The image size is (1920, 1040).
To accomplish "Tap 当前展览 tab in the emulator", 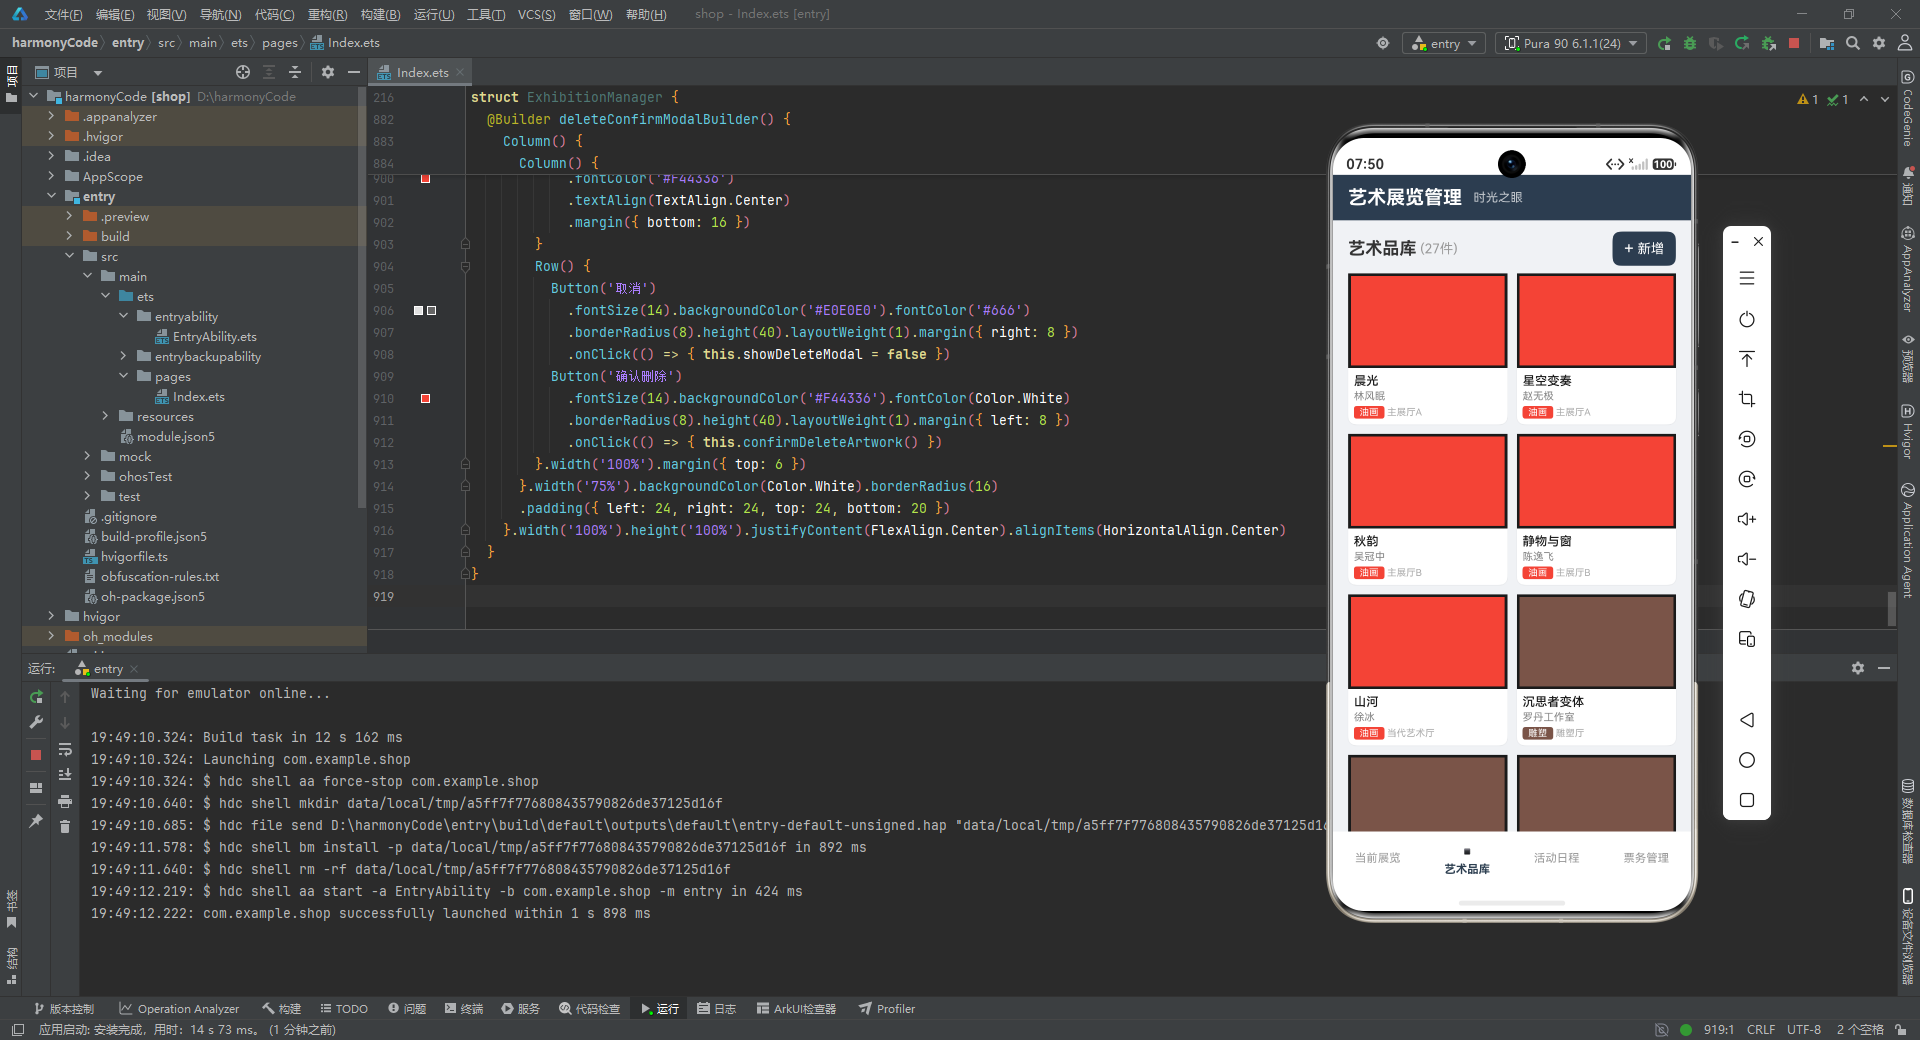I will 1377,858.
